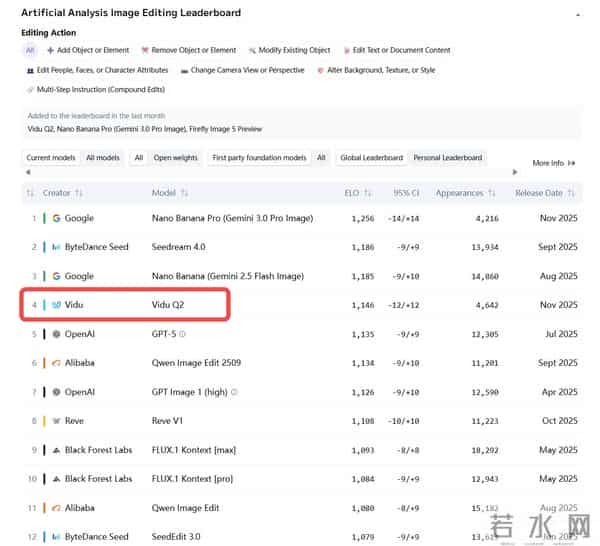Click the All editing action pill
Viewport: 600px width, 546px height.
coord(30,50)
